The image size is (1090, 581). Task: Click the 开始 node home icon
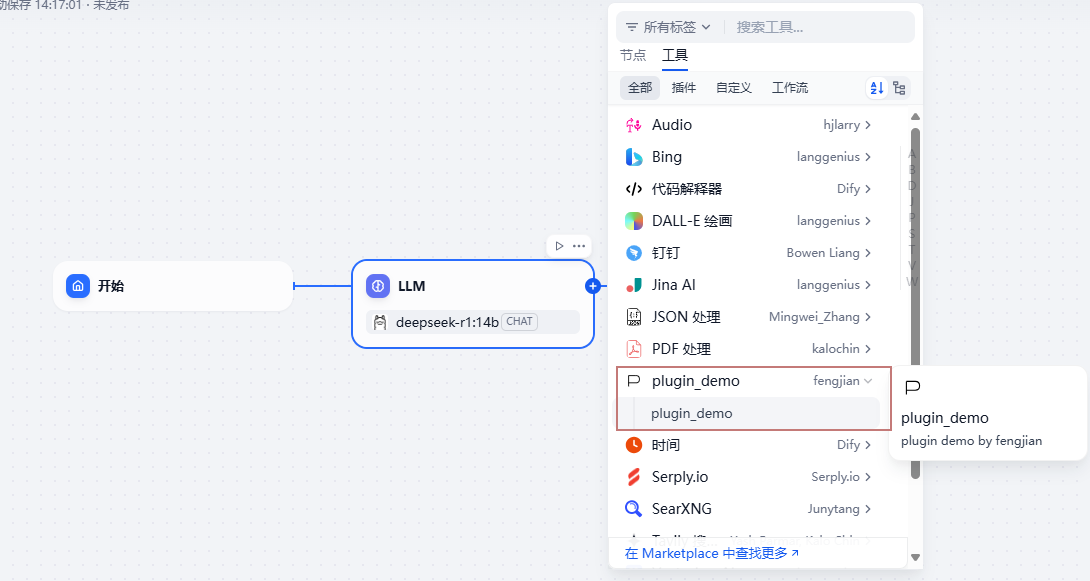(x=78, y=286)
